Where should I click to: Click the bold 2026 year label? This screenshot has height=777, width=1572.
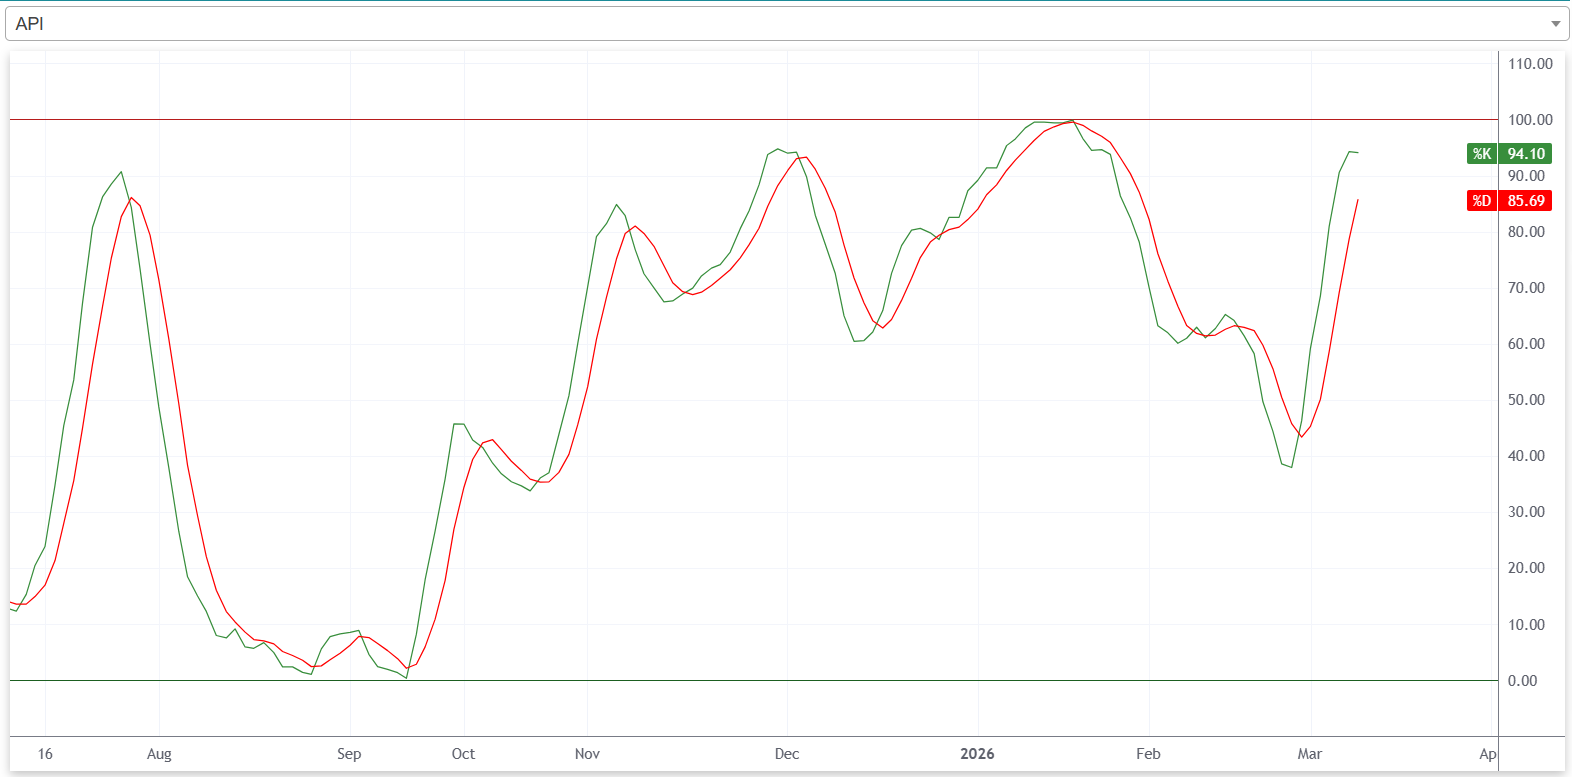977,754
